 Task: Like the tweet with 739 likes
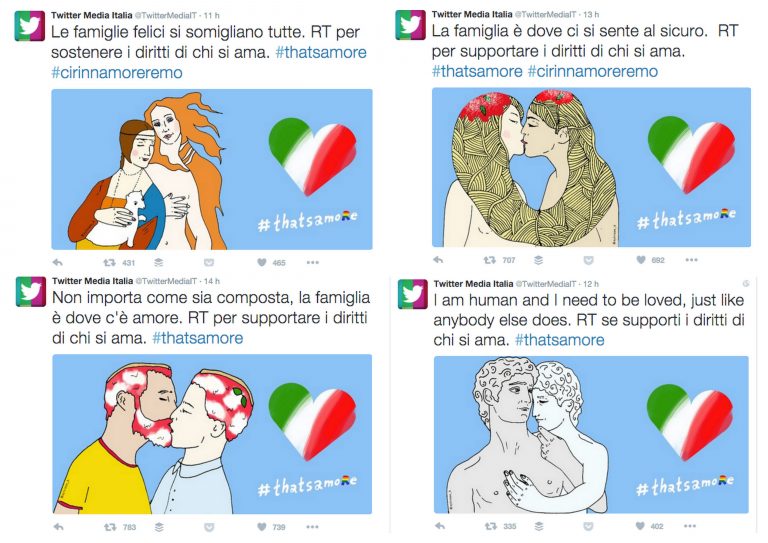262,527
